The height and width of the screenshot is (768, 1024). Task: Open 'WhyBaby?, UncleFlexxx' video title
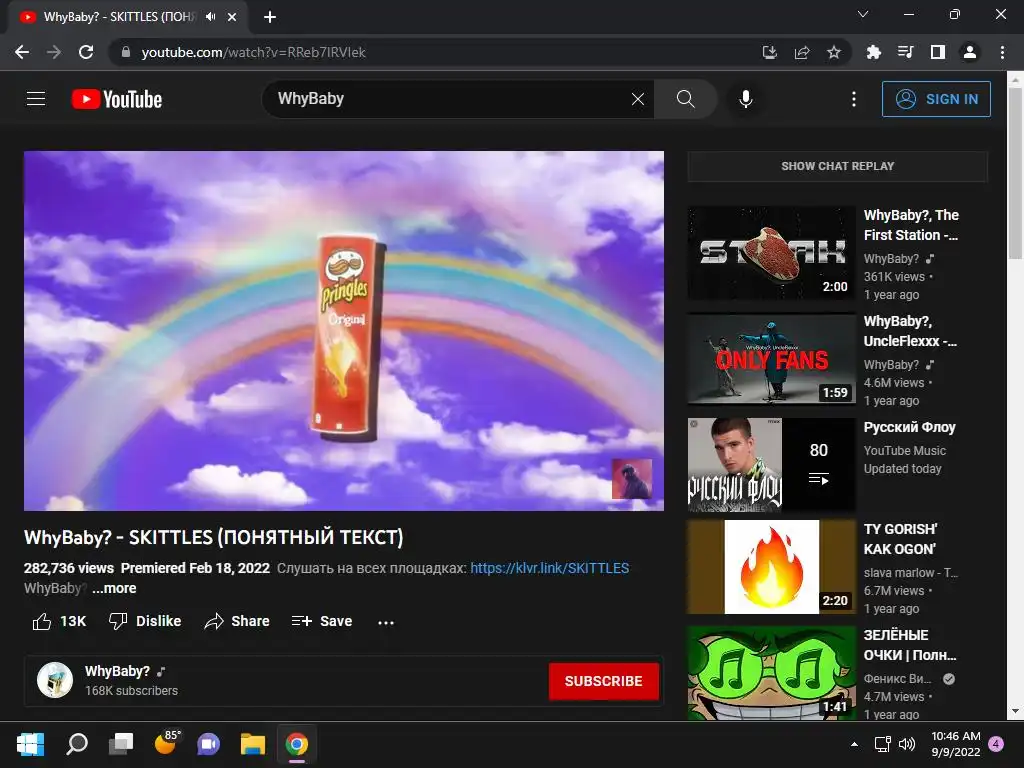tap(910, 330)
